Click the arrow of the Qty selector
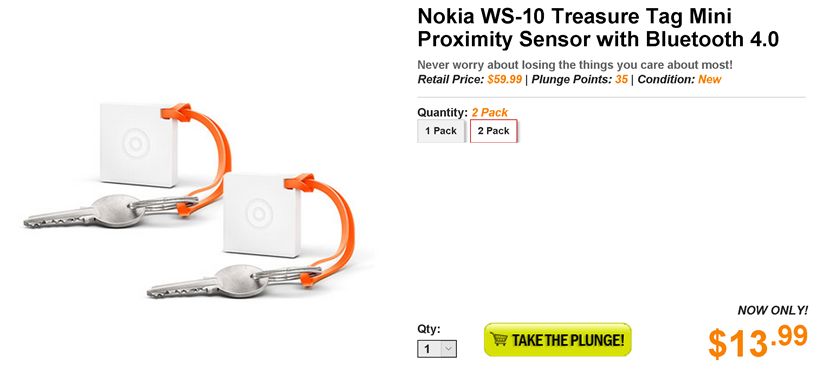 point(449,349)
